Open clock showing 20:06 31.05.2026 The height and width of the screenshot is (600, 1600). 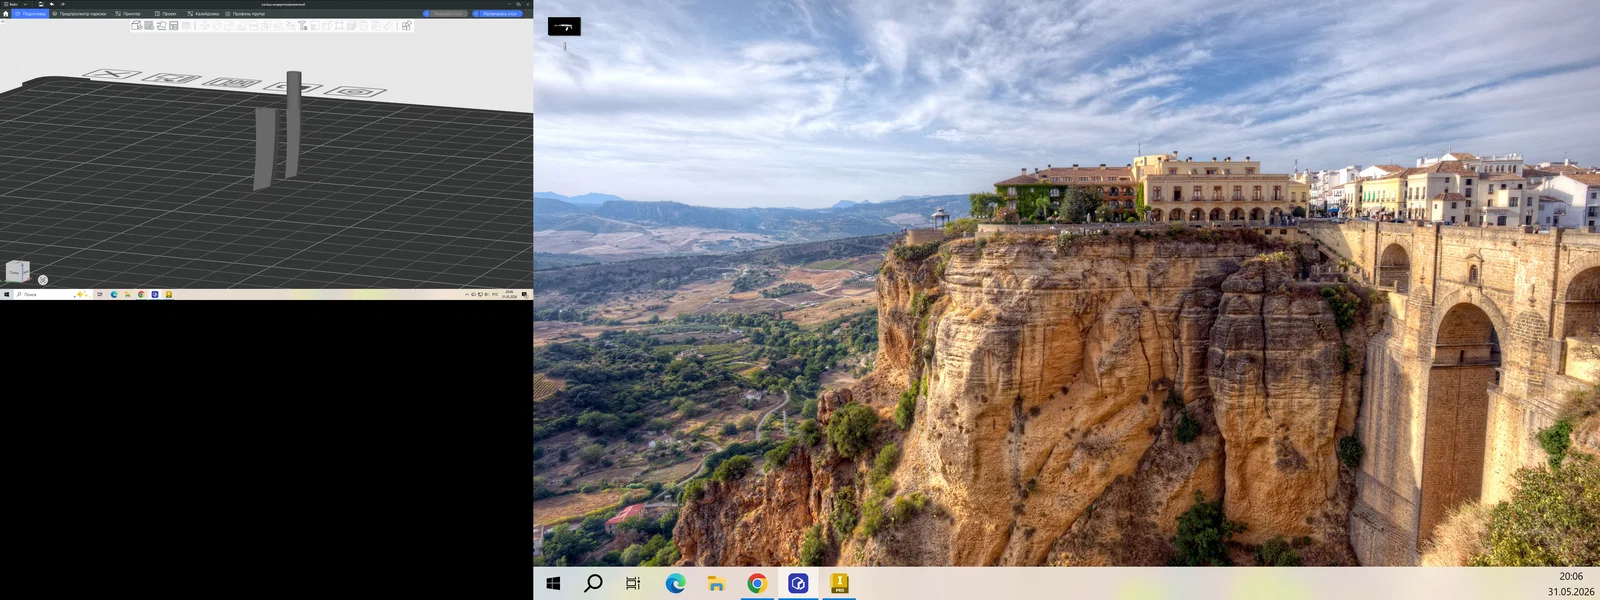[1571, 584]
